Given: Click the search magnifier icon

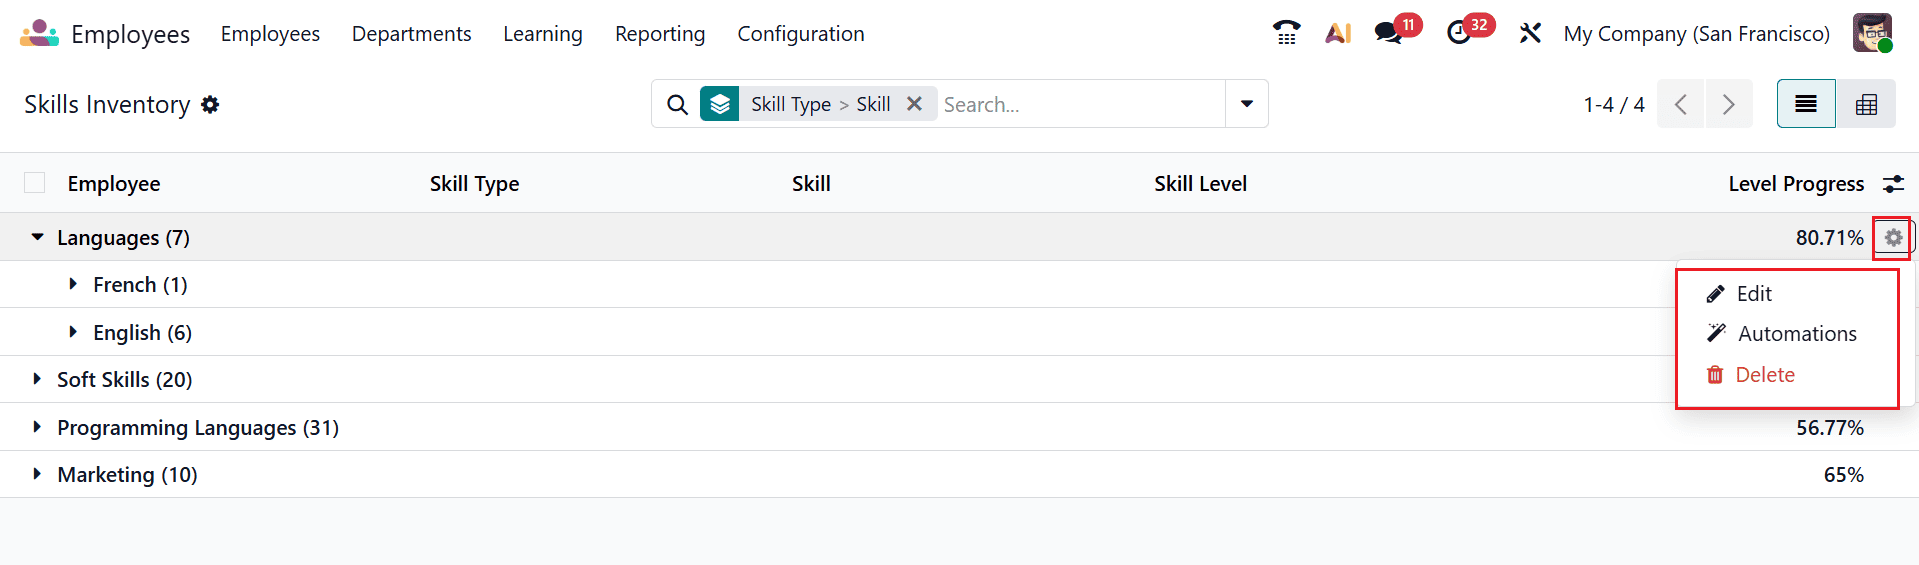Looking at the screenshot, I should [677, 104].
